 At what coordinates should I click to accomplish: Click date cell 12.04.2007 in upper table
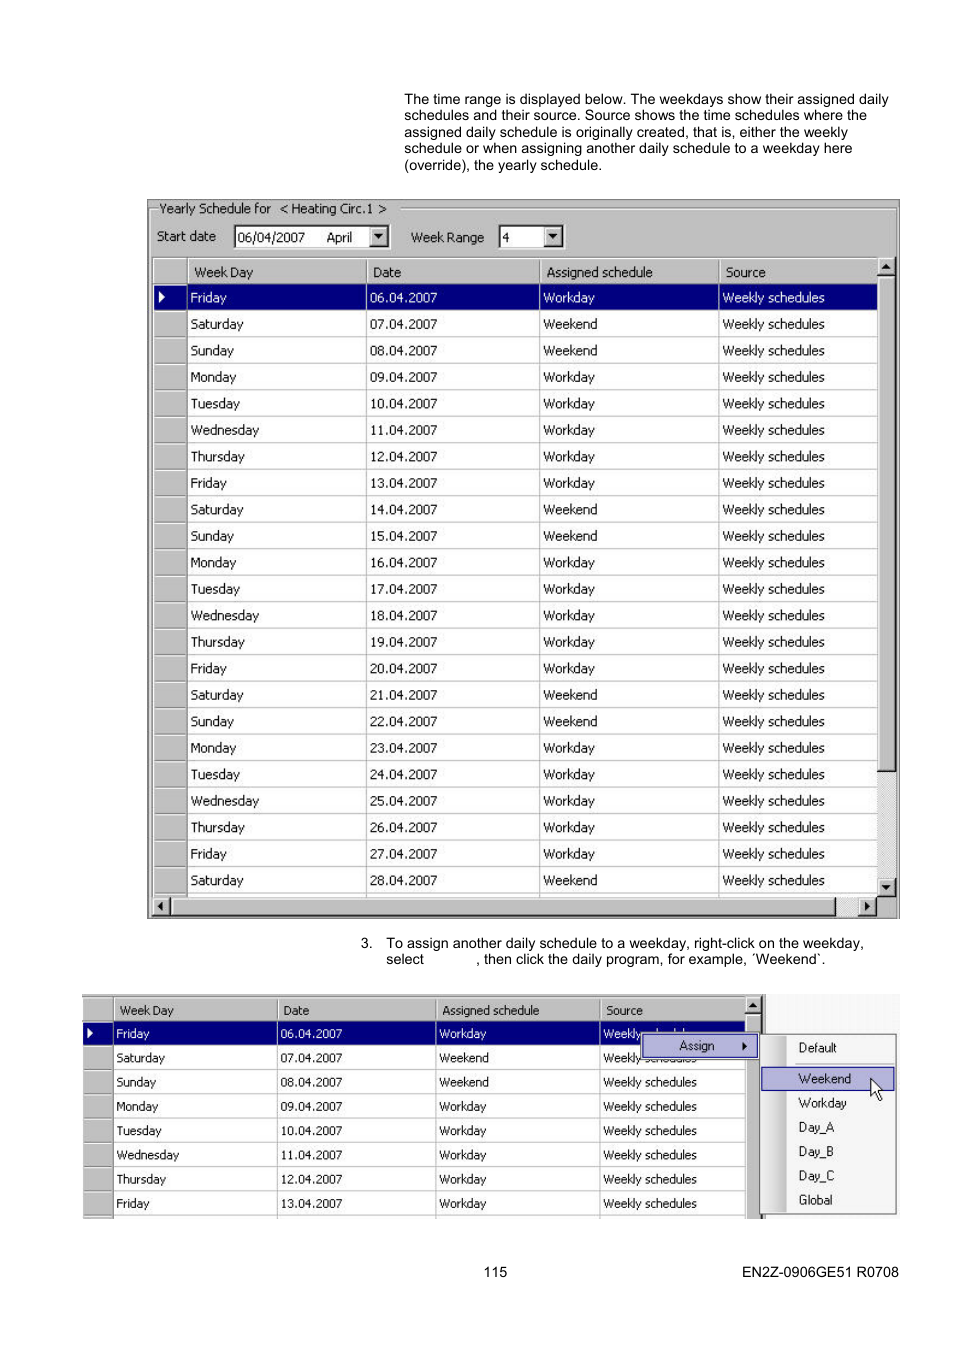(453, 457)
